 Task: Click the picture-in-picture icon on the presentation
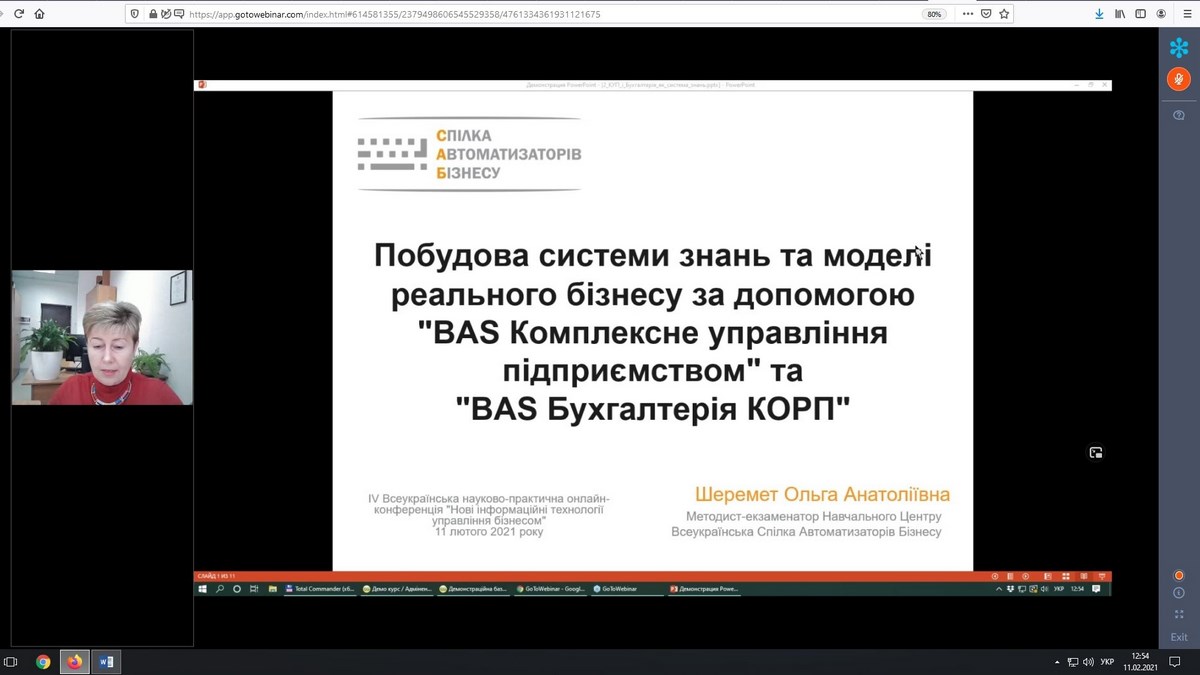coord(1096,453)
